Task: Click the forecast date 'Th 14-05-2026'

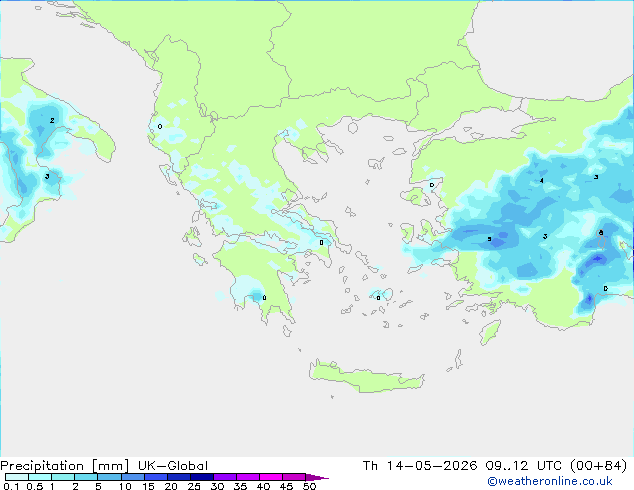Action: (x=419, y=466)
